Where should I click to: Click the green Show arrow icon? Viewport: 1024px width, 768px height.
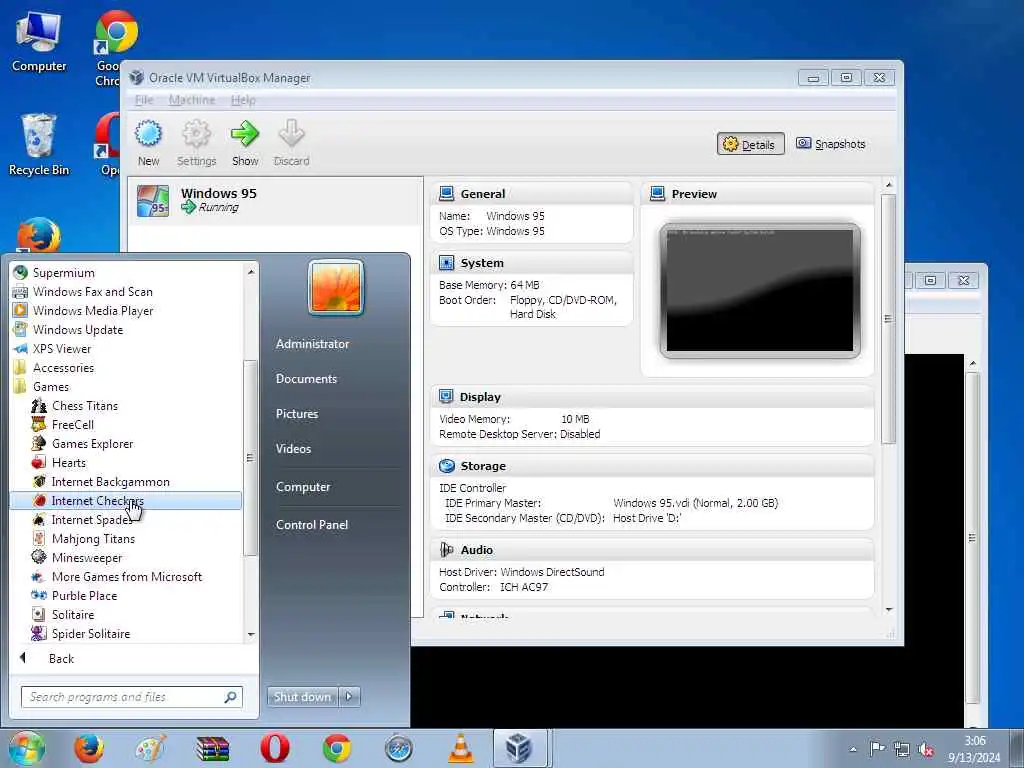pos(245,134)
